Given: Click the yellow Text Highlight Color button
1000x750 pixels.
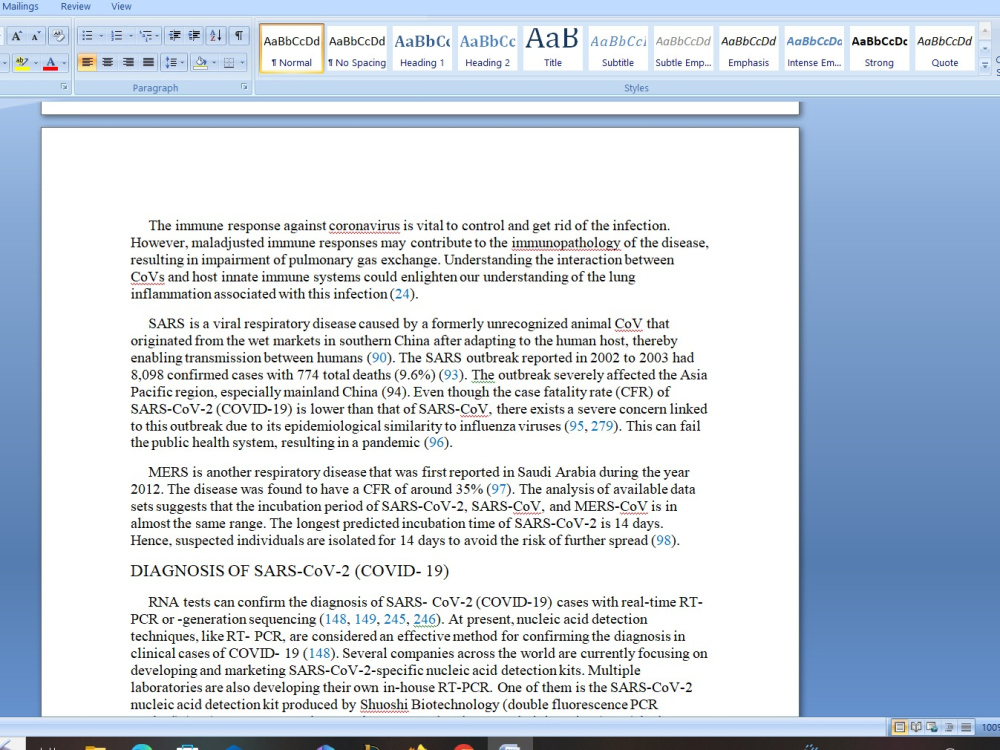Looking at the screenshot, I should (x=22, y=62).
